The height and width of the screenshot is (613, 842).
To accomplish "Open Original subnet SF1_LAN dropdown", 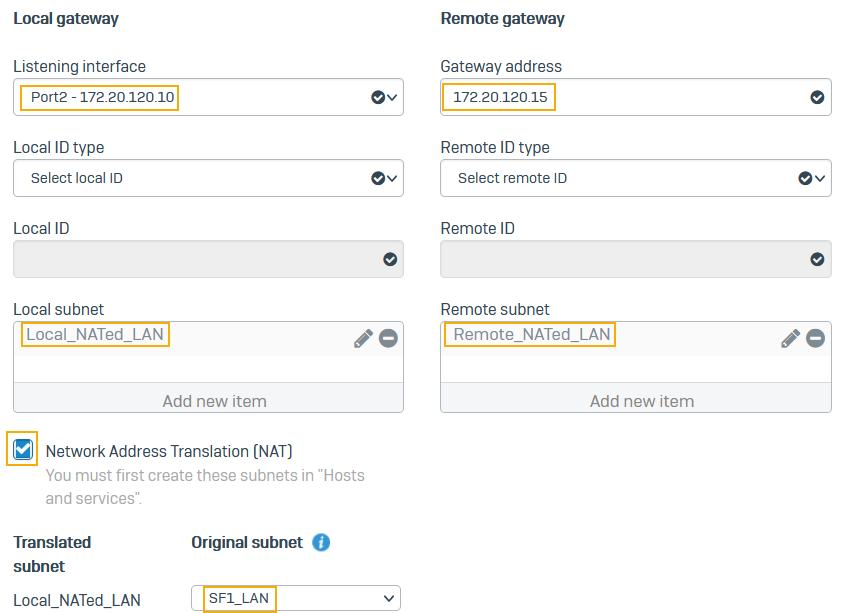I will (x=296, y=598).
